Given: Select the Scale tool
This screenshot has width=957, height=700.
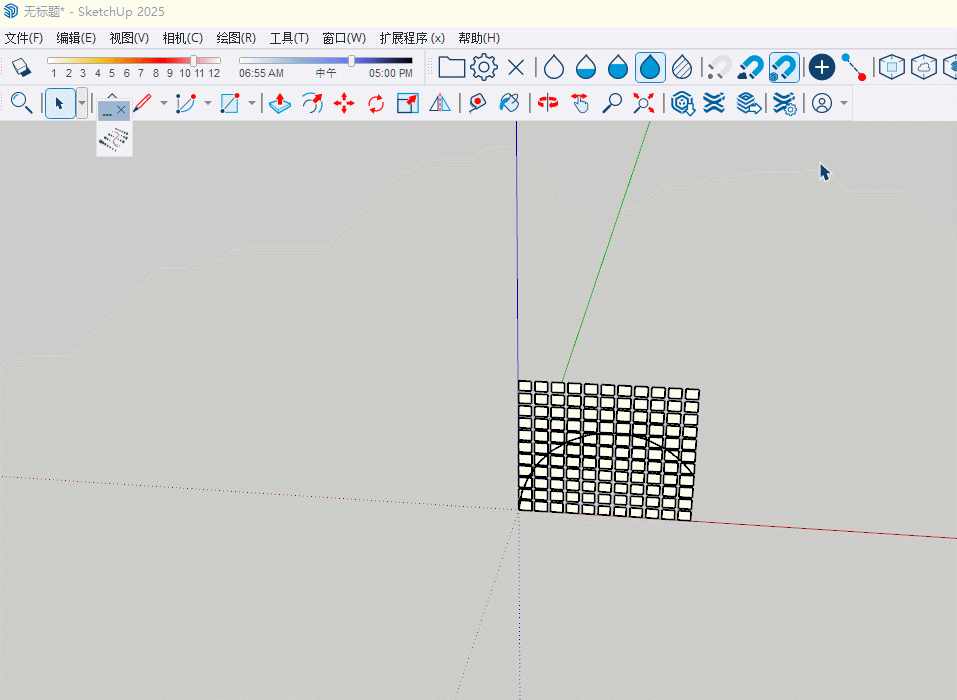Looking at the screenshot, I should click(x=408, y=103).
